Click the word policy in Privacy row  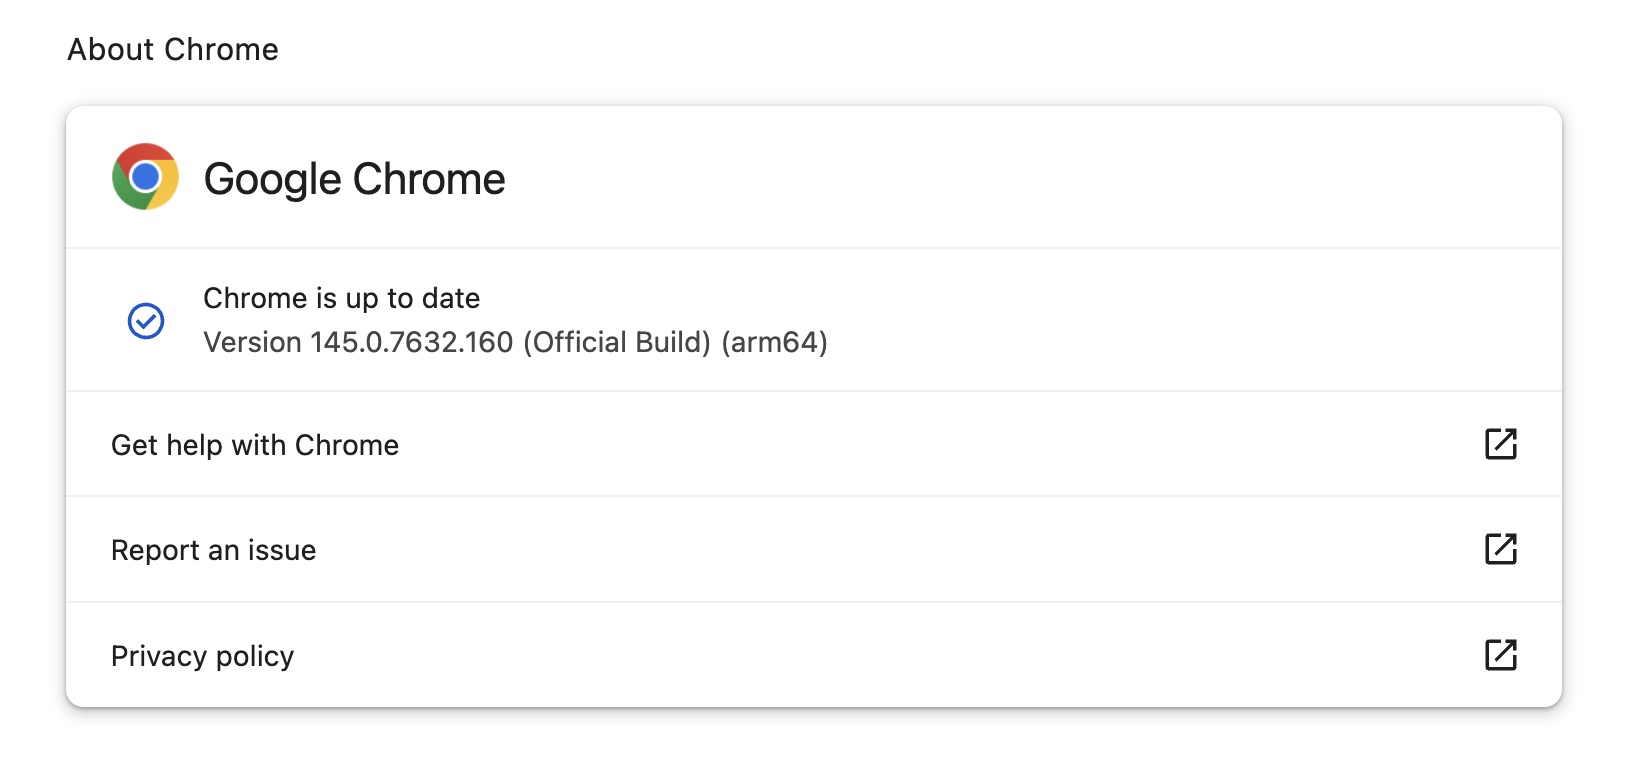(255, 656)
